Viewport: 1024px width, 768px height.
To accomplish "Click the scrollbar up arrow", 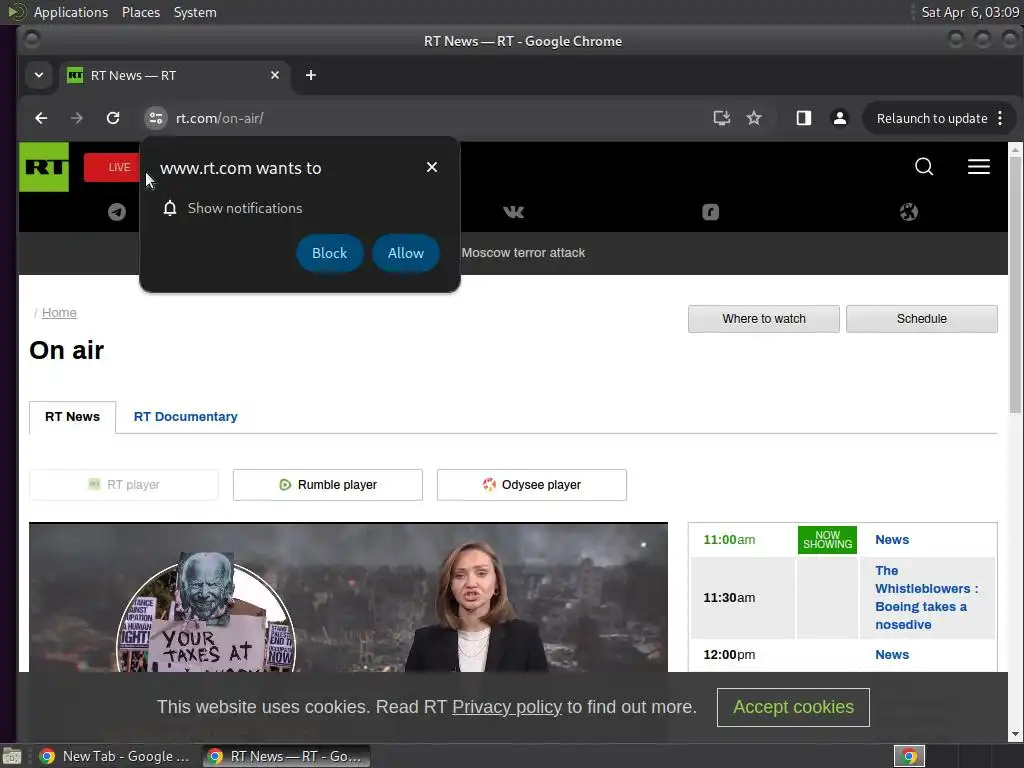I will click(x=1015, y=150).
